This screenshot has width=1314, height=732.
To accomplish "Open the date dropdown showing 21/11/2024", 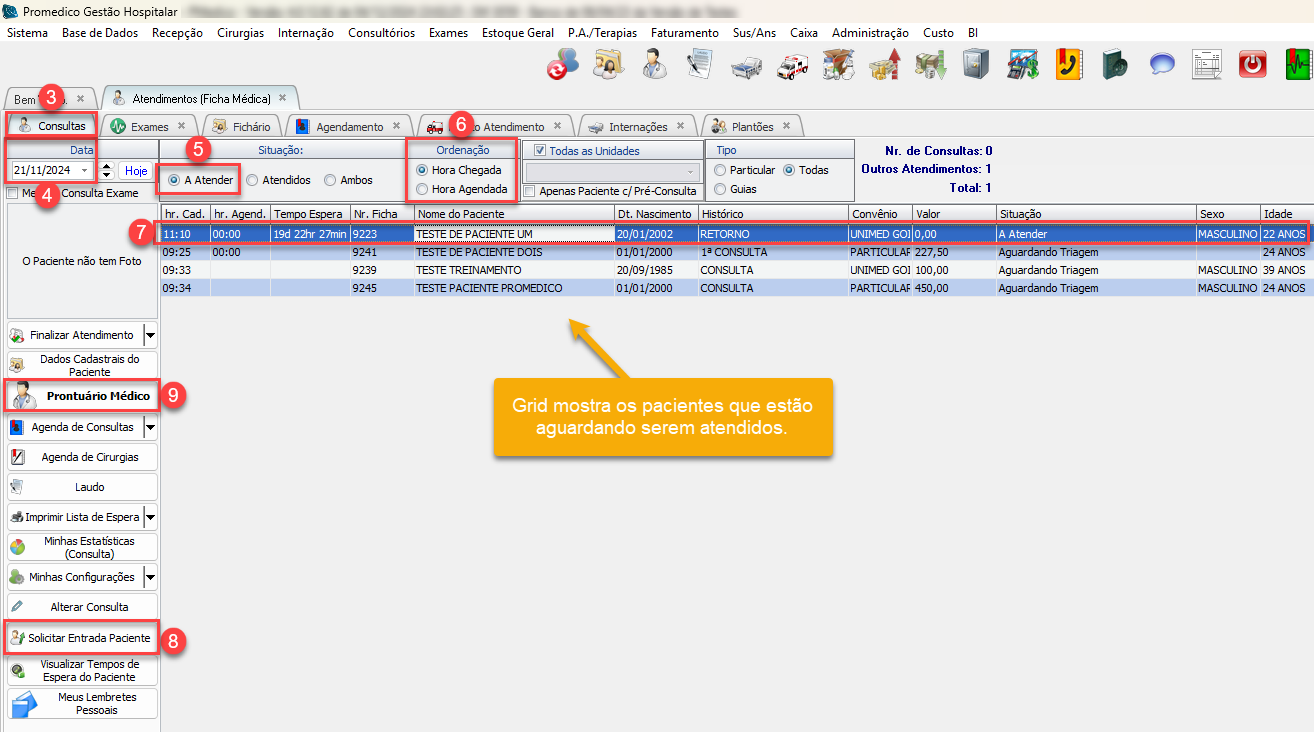I will coord(85,171).
